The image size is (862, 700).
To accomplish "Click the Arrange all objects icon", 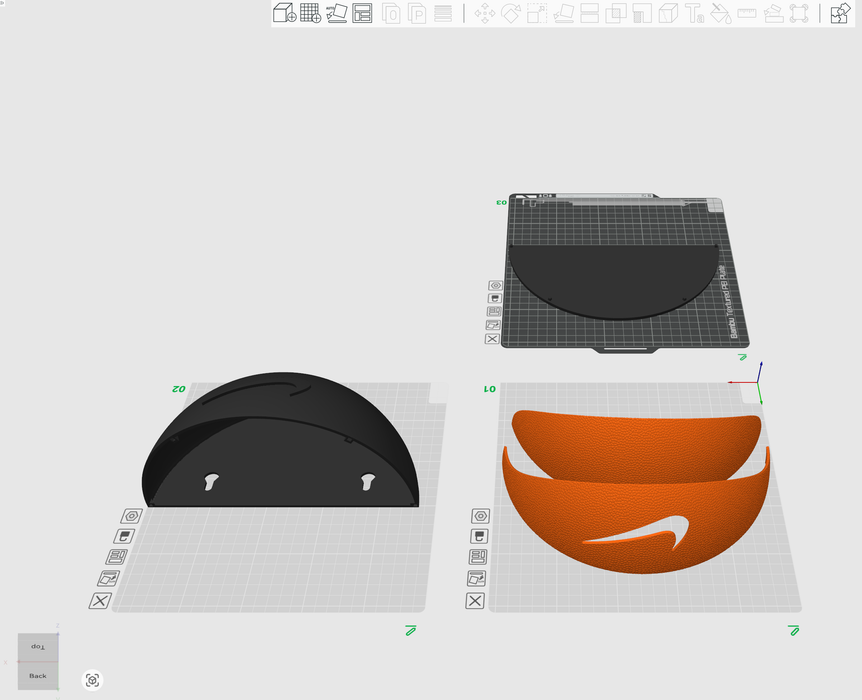I will [363, 13].
